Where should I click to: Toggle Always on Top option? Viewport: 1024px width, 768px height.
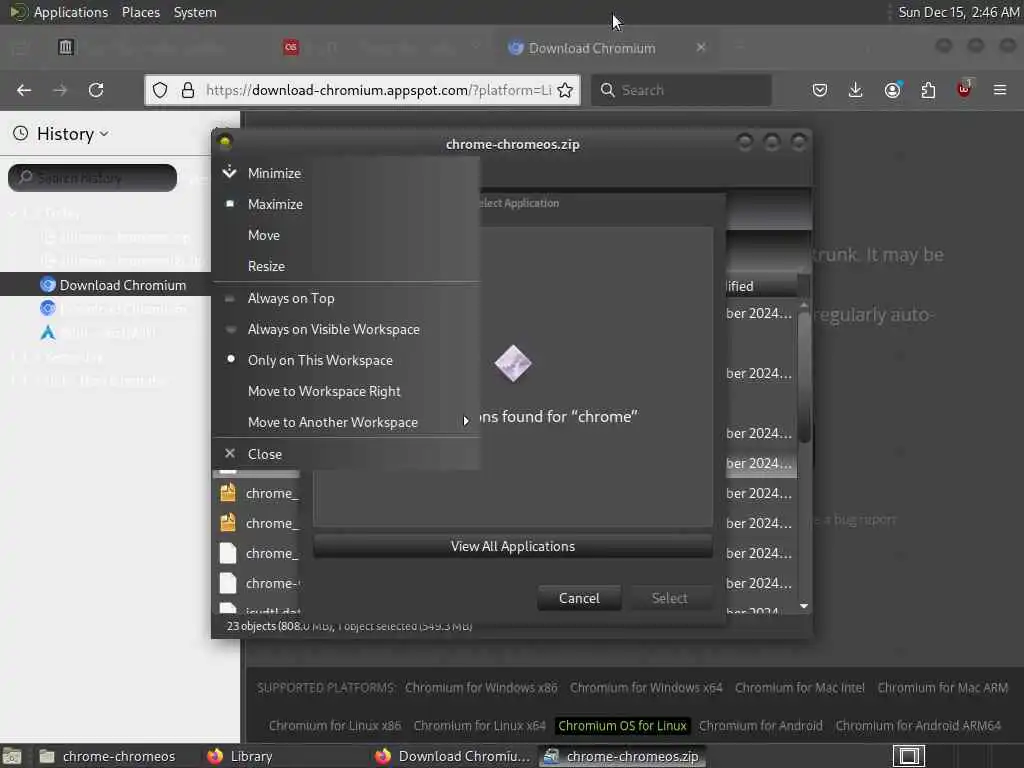point(346,298)
